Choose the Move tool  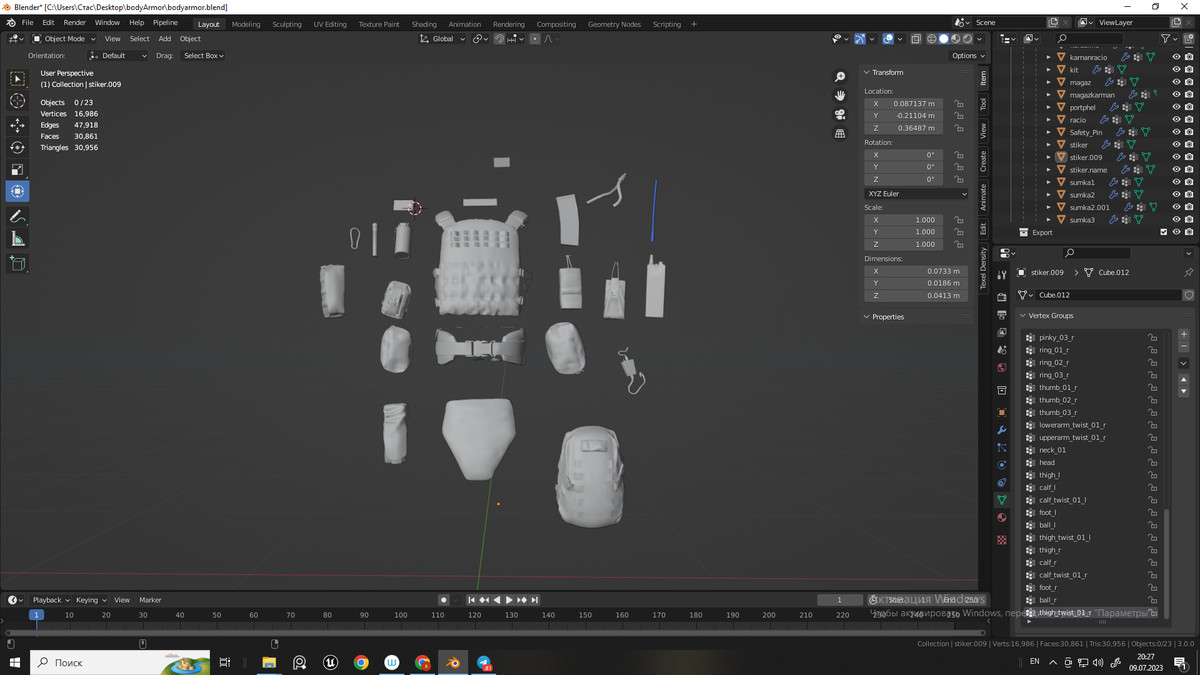18,125
